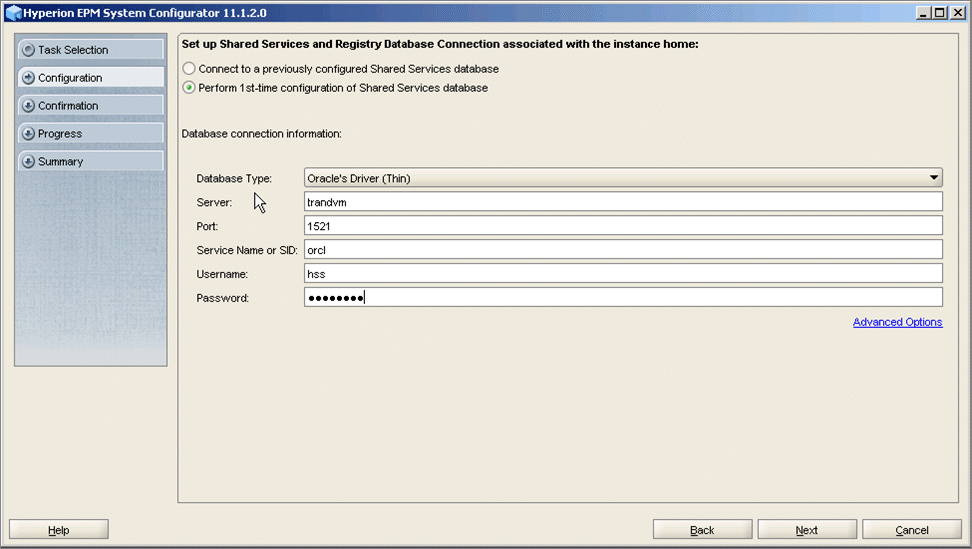Click the Confirmation step arrow icon
Screen dimensions: 972x549
point(28,106)
